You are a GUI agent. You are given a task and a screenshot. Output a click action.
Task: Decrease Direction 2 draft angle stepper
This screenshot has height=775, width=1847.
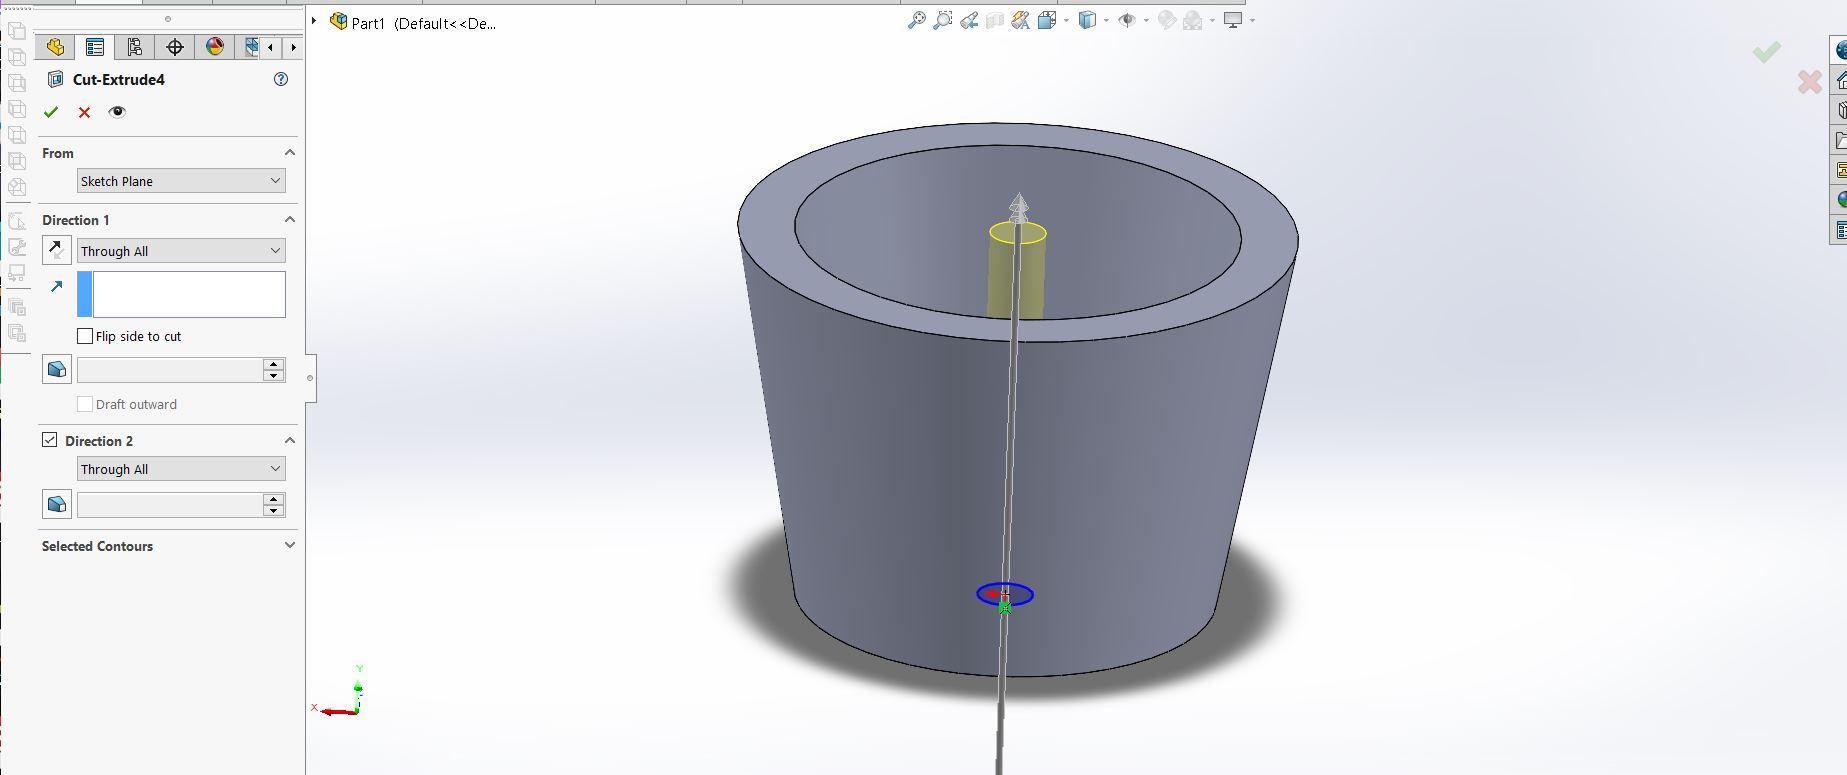274,510
